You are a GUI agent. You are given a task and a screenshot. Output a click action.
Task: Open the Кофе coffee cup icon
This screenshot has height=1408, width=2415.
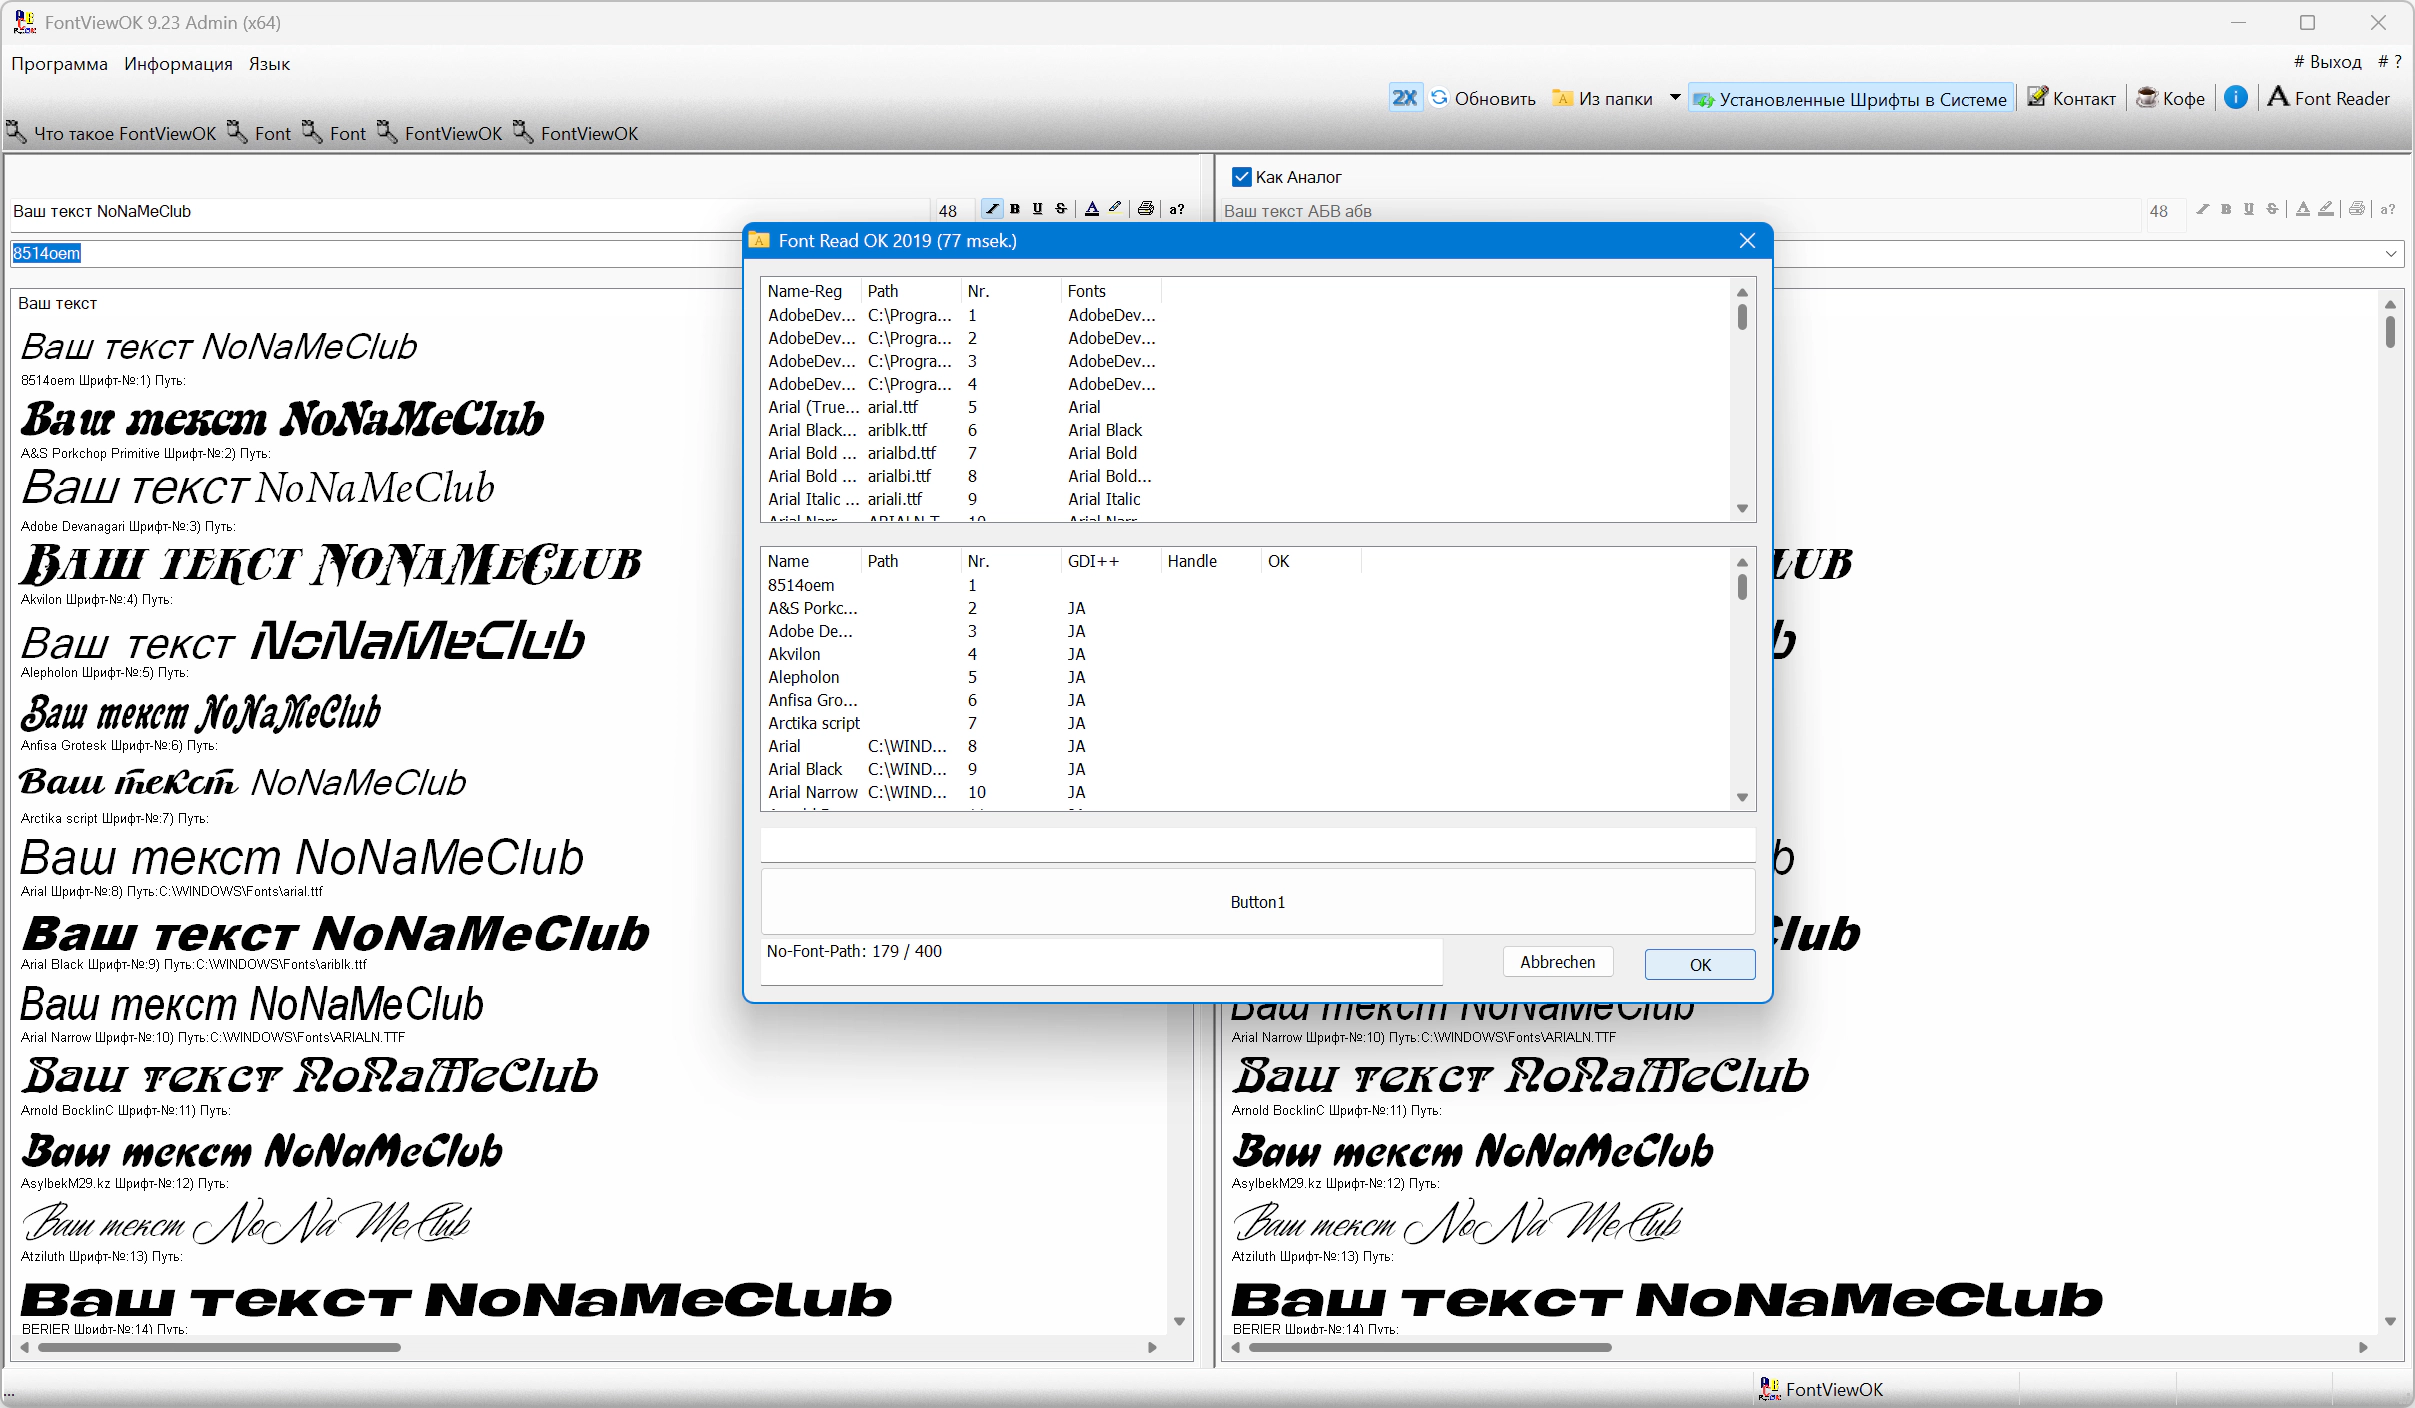[x=2146, y=98]
